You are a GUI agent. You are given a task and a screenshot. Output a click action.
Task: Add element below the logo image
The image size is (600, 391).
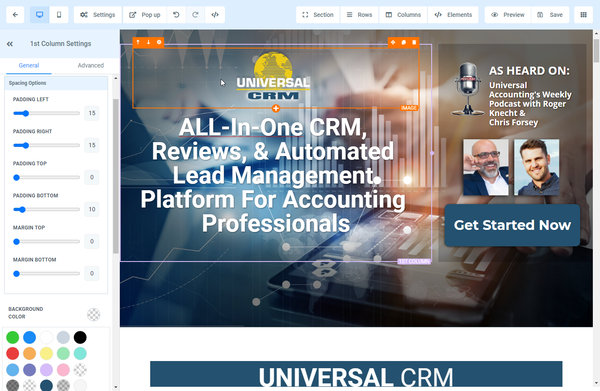coord(276,109)
